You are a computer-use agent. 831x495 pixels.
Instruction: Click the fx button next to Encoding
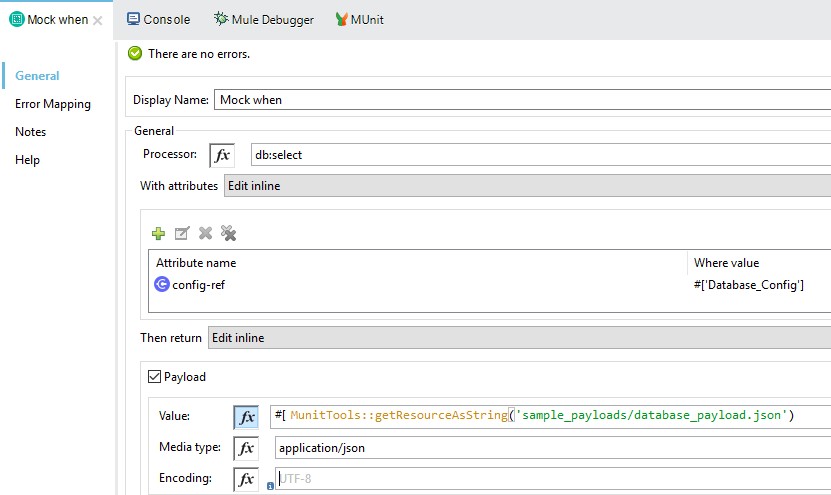(x=246, y=479)
